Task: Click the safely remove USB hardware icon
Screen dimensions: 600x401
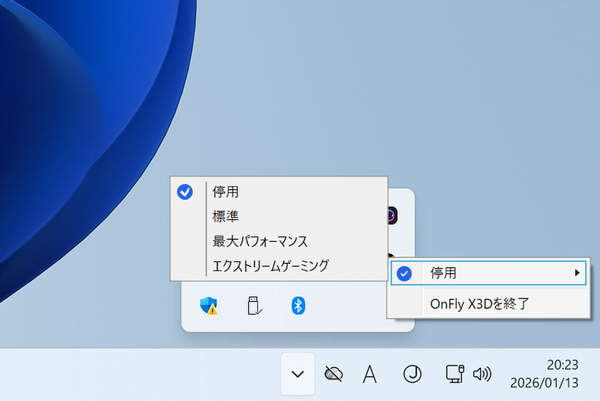Action: tap(254, 306)
